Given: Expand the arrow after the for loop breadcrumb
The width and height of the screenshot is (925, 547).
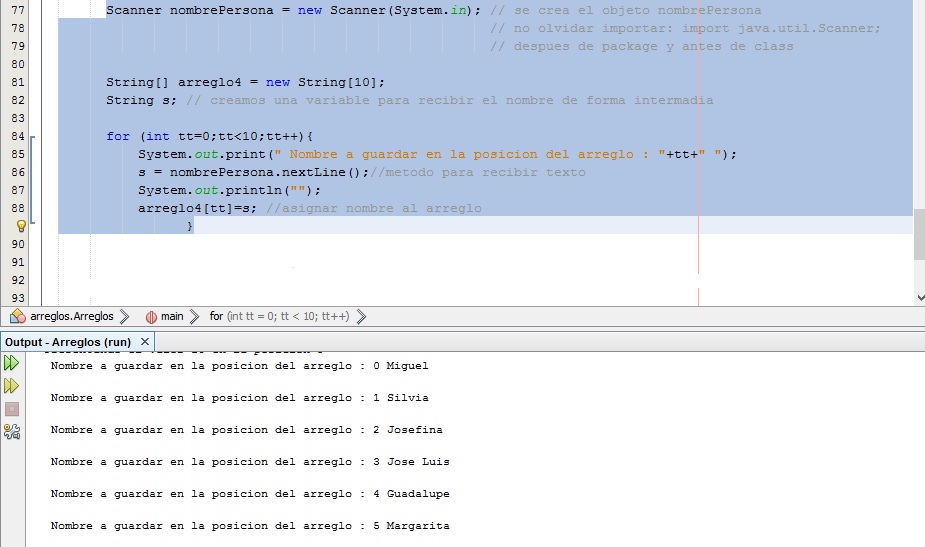Looking at the screenshot, I should [x=361, y=316].
